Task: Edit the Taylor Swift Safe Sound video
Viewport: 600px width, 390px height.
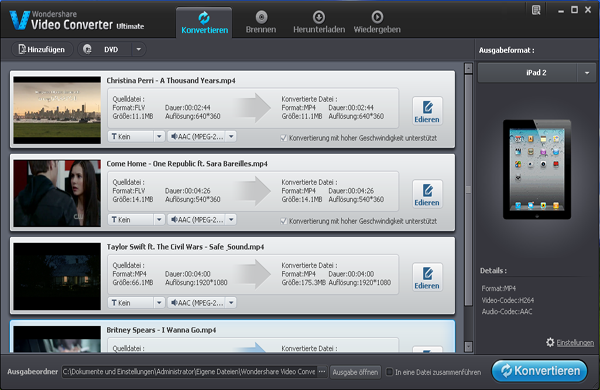Action: [427, 277]
